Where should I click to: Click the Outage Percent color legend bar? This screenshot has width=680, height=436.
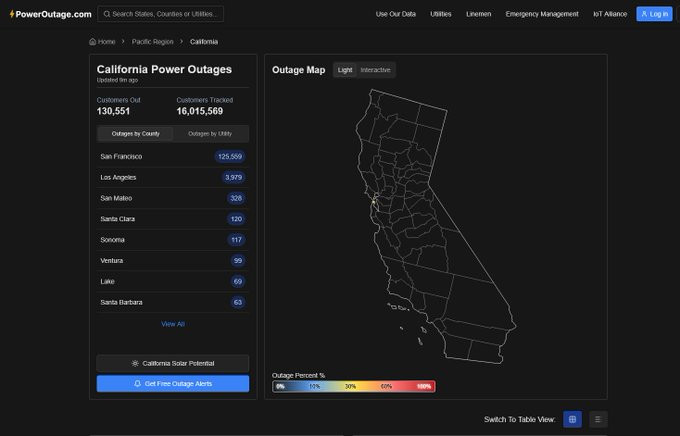coord(353,386)
